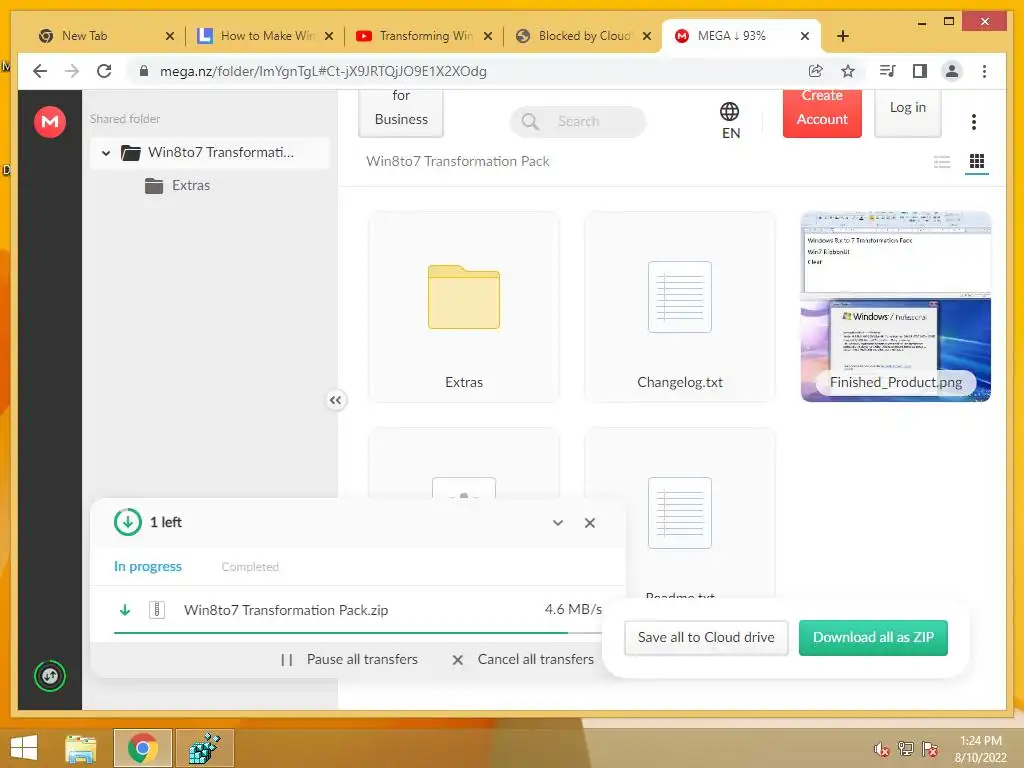The image size is (1024, 768).
Task: Click the share page icon
Action: click(816, 71)
